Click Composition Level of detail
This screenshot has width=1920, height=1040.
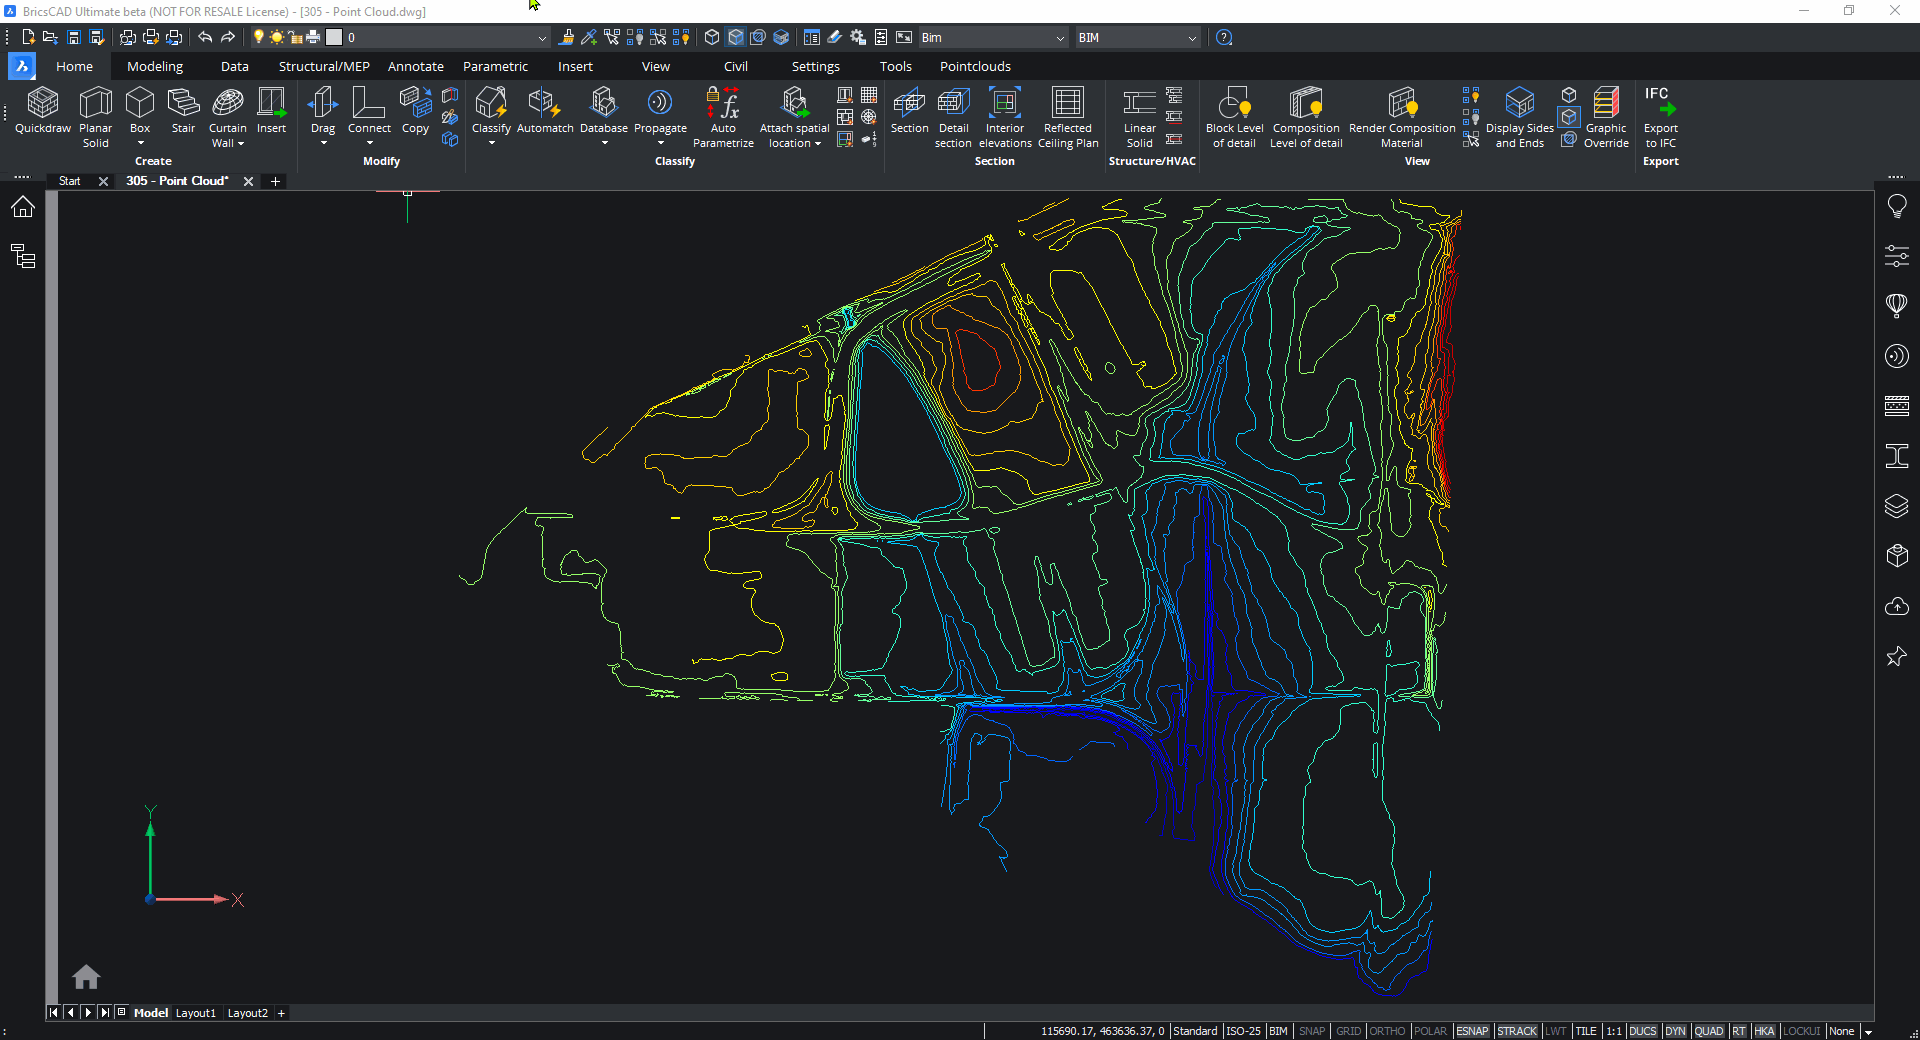point(1306,118)
